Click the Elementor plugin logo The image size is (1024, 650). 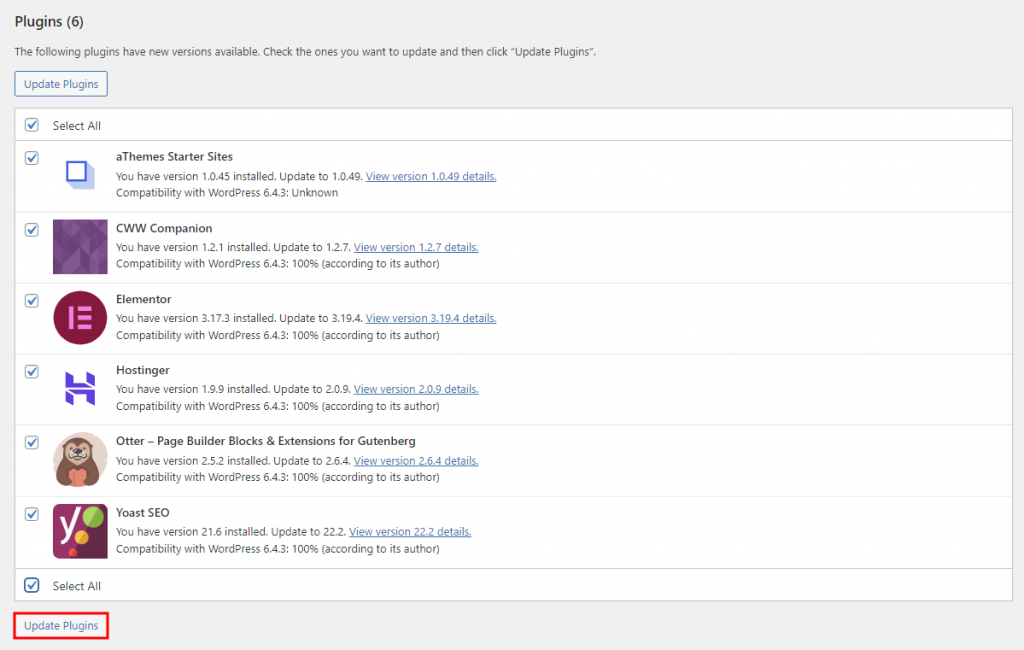[x=79, y=317]
